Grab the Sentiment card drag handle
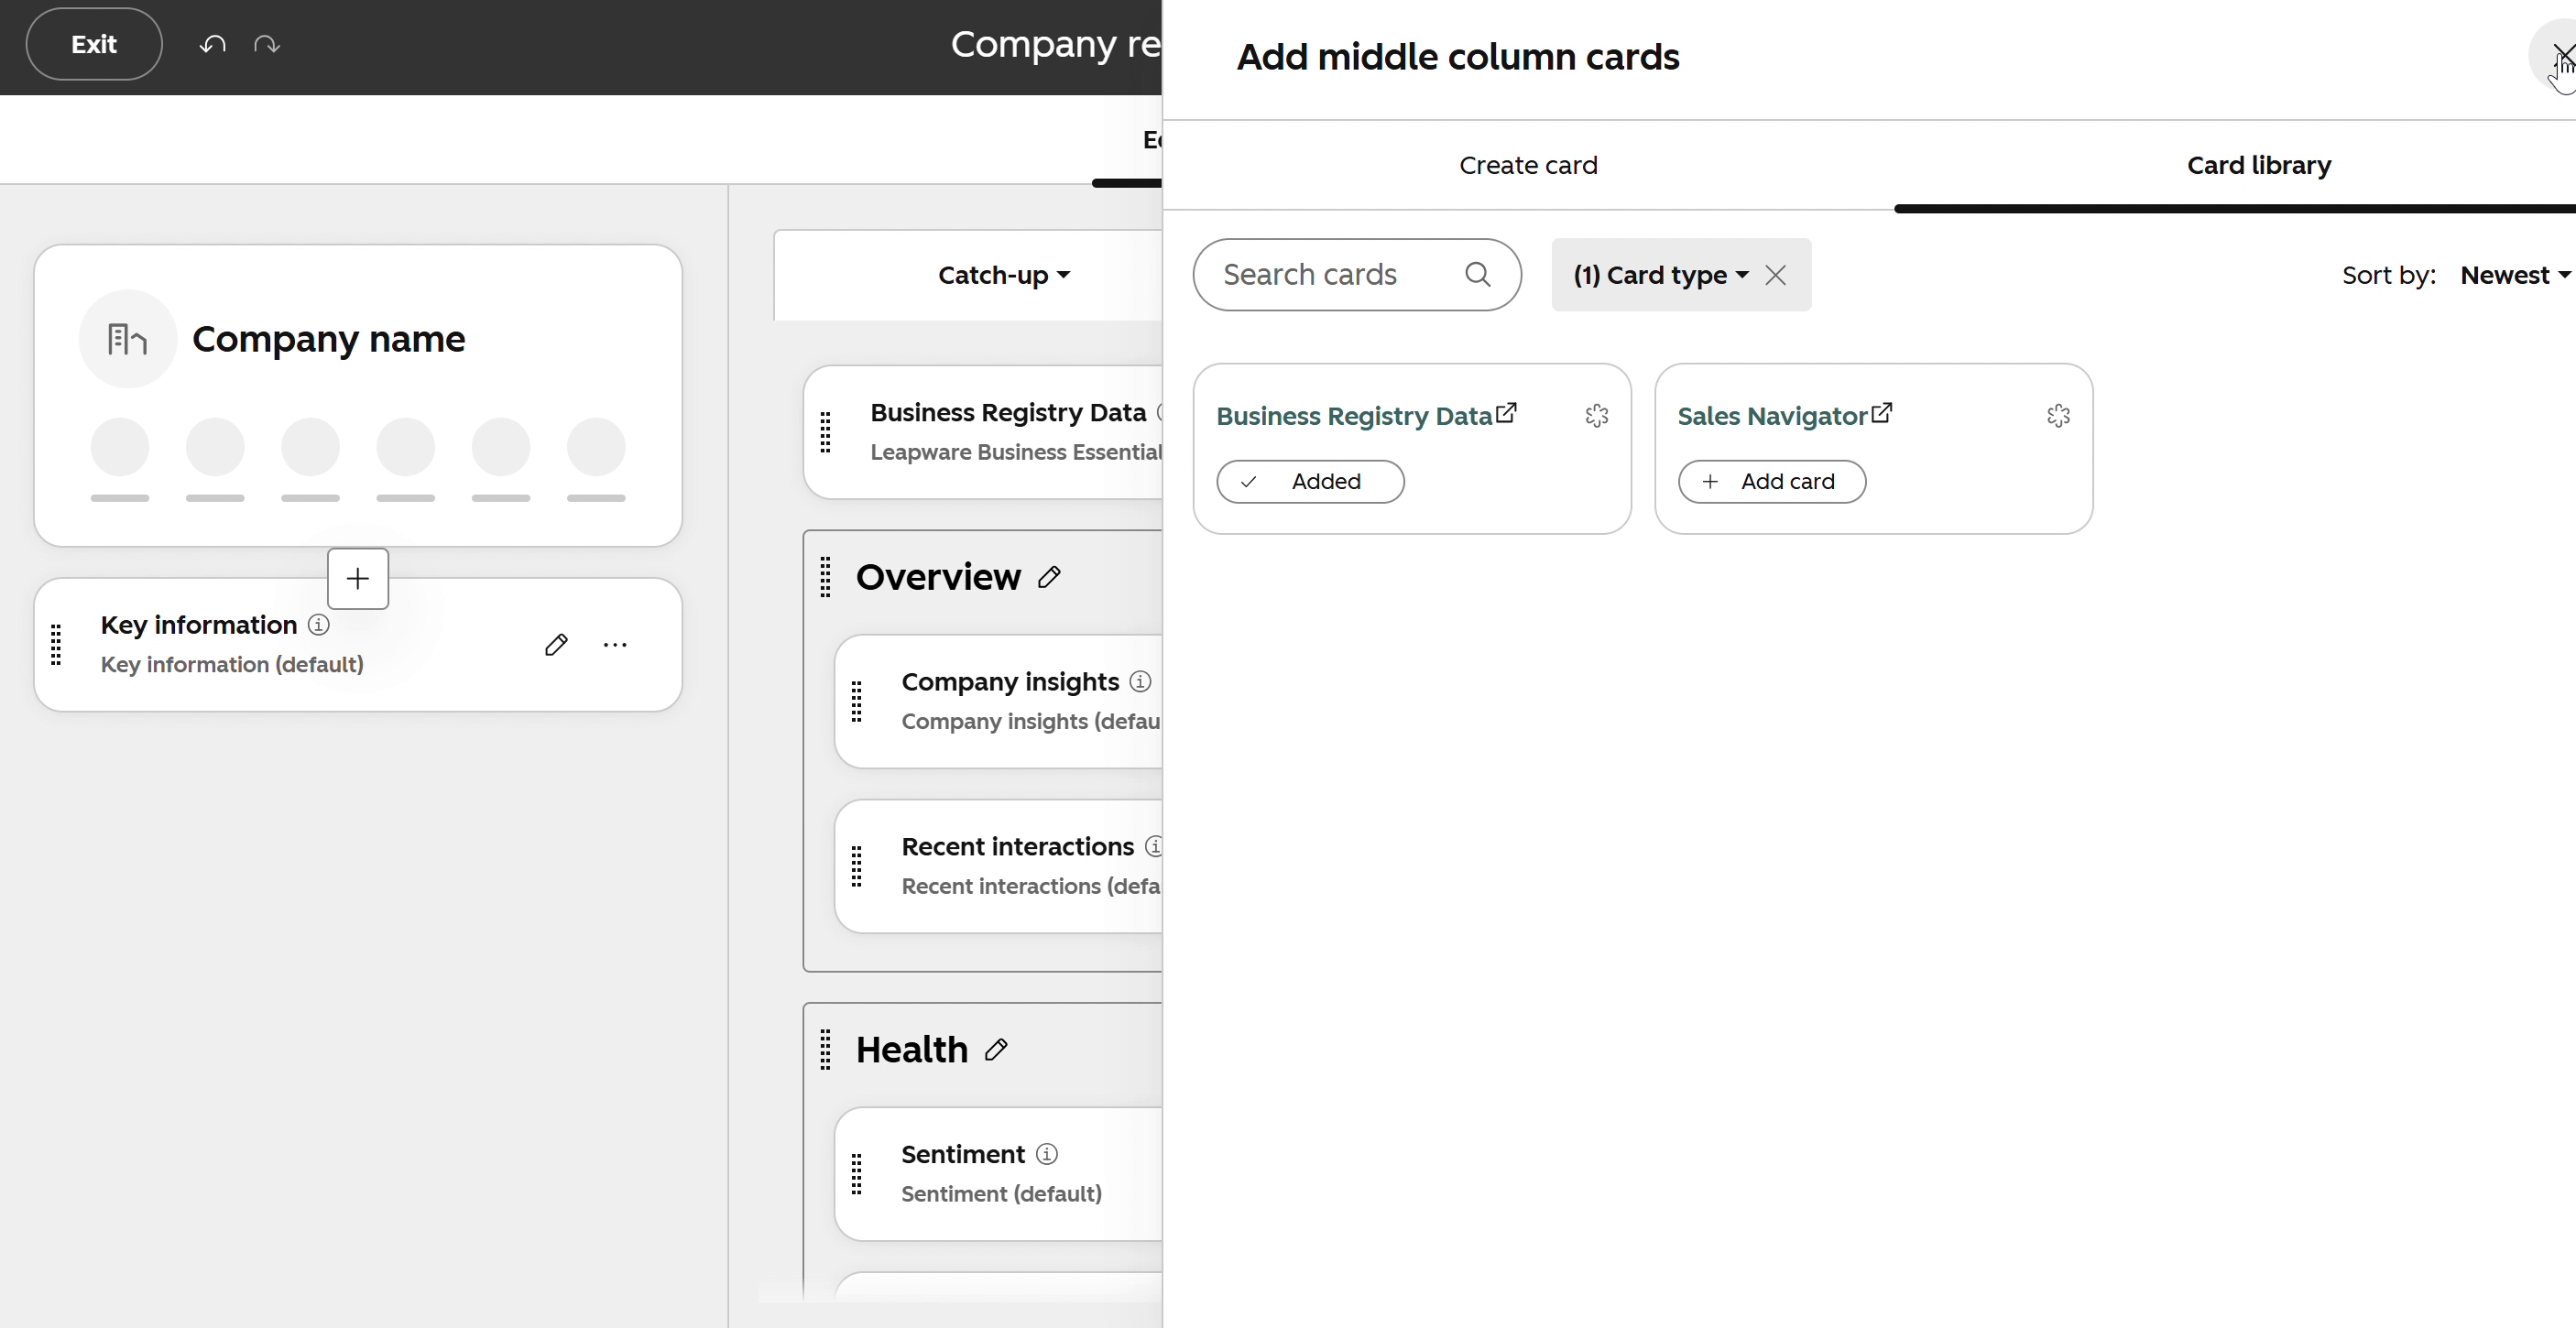Viewport: 2576px width, 1328px height. (x=856, y=1174)
